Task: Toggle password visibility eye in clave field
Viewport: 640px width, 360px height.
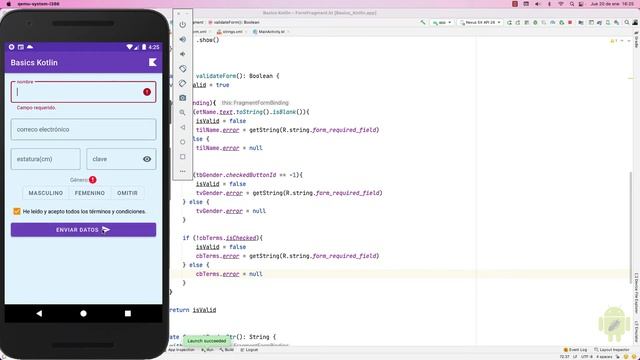Action: tap(147, 159)
